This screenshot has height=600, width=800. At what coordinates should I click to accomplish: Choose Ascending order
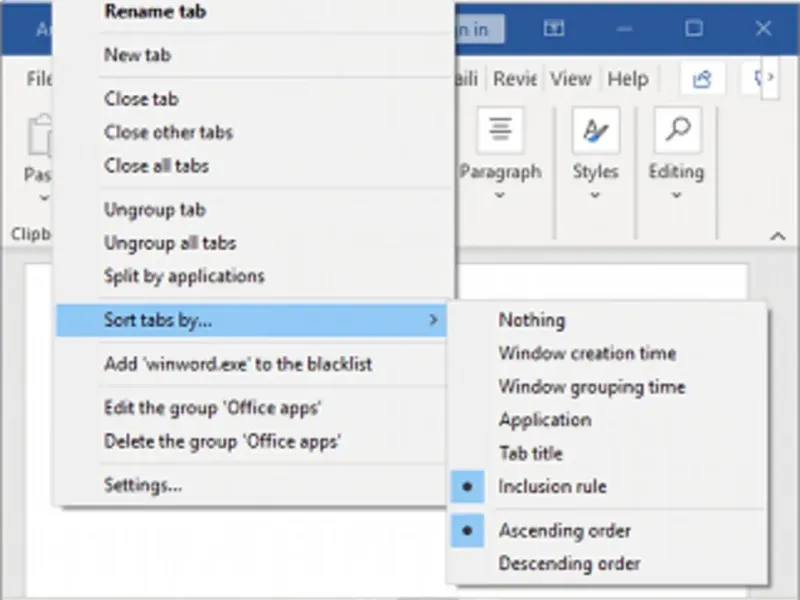pyautogui.click(x=564, y=531)
